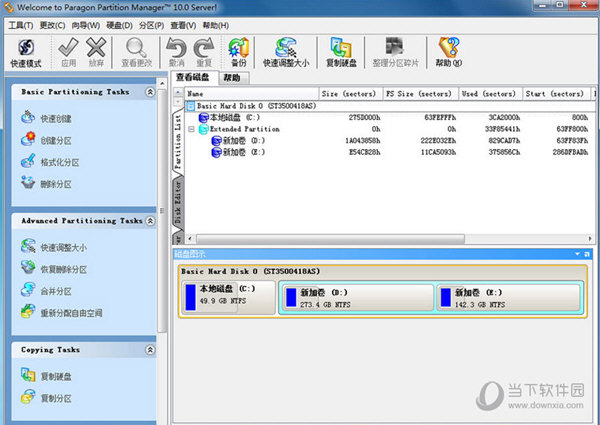The width and height of the screenshot is (600, 425).
Task: Click Basic Hard Disk 0 disk map title
Action: point(251,271)
